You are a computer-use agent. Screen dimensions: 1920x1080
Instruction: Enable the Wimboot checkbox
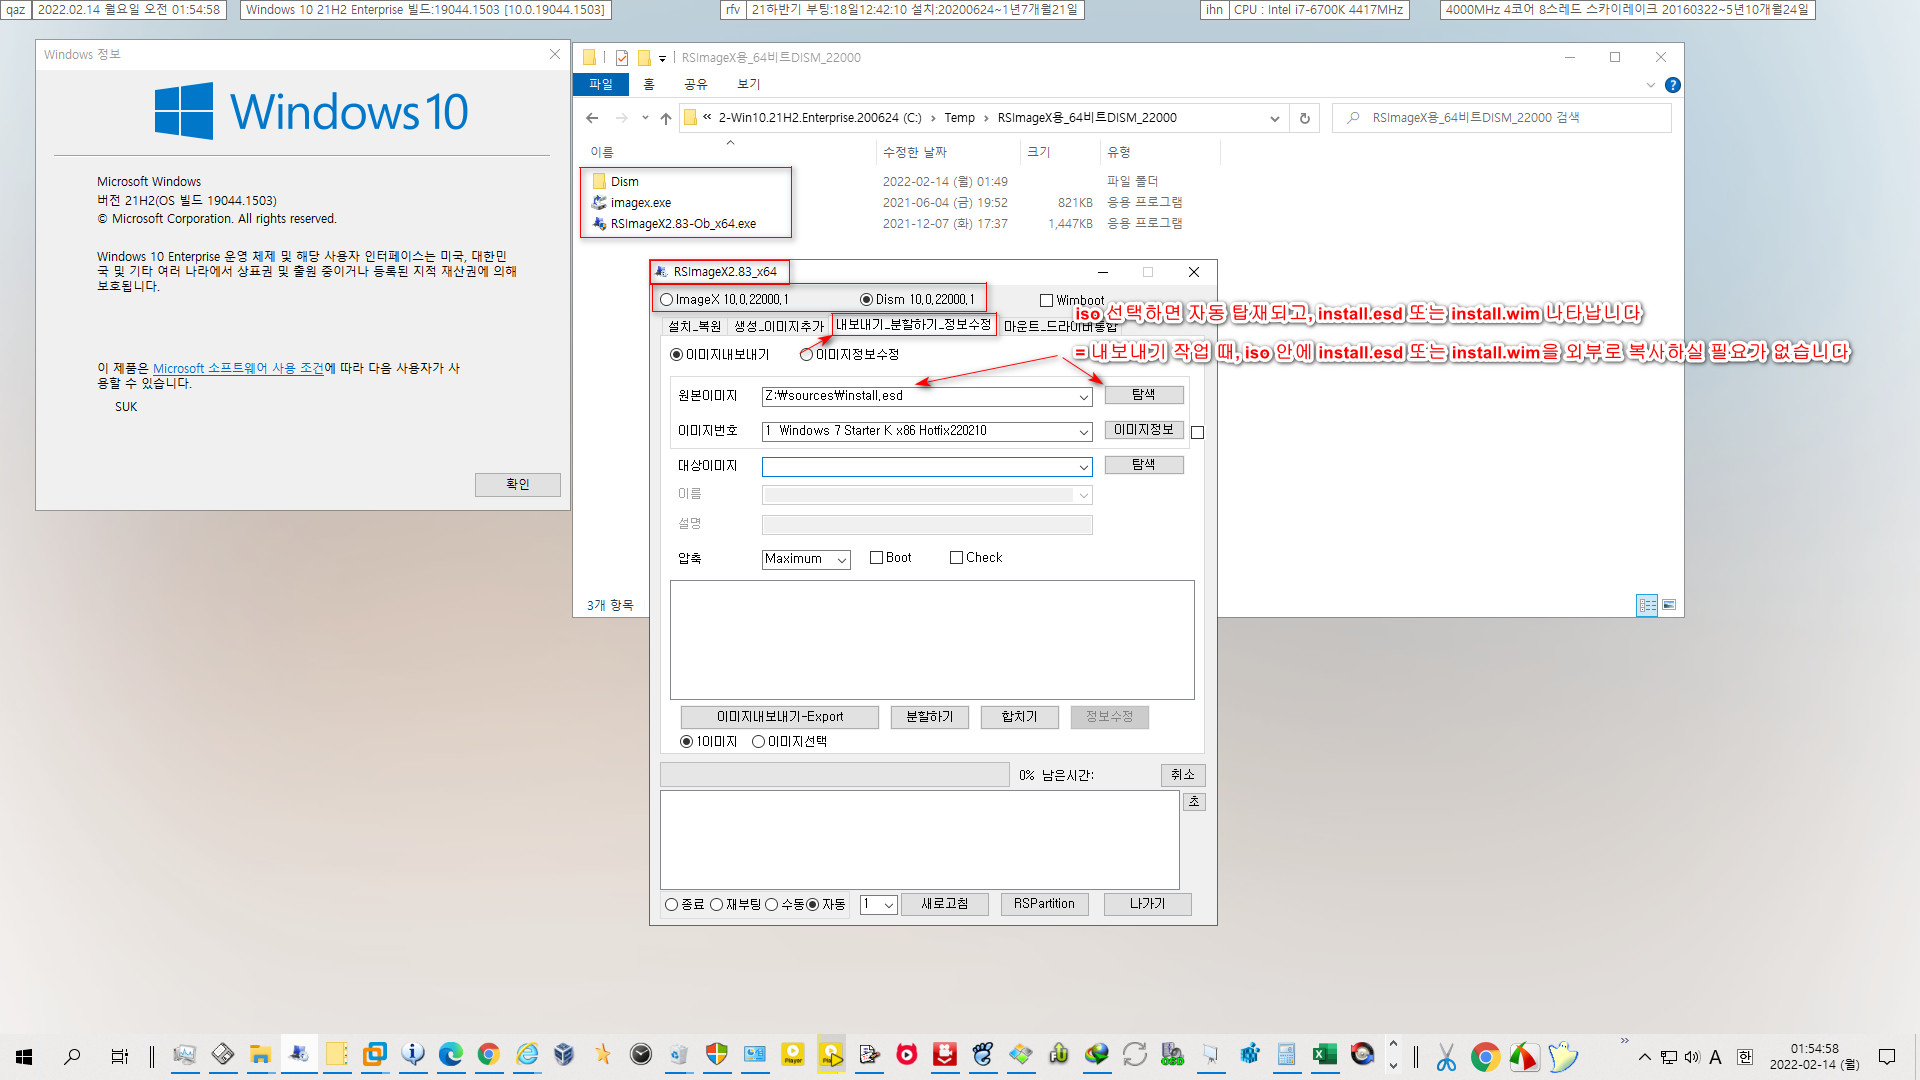pyautogui.click(x=1046, y=300)
